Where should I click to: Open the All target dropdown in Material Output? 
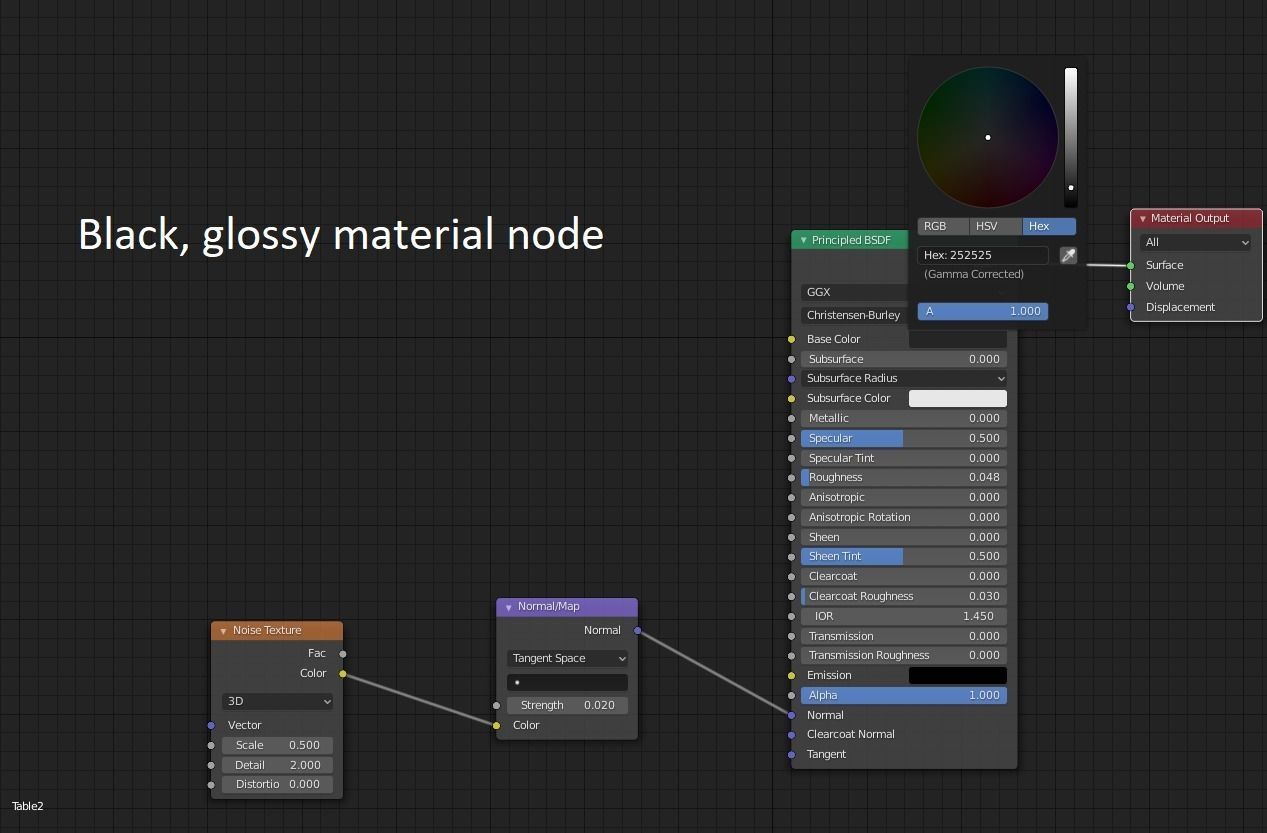[1195, 242]
